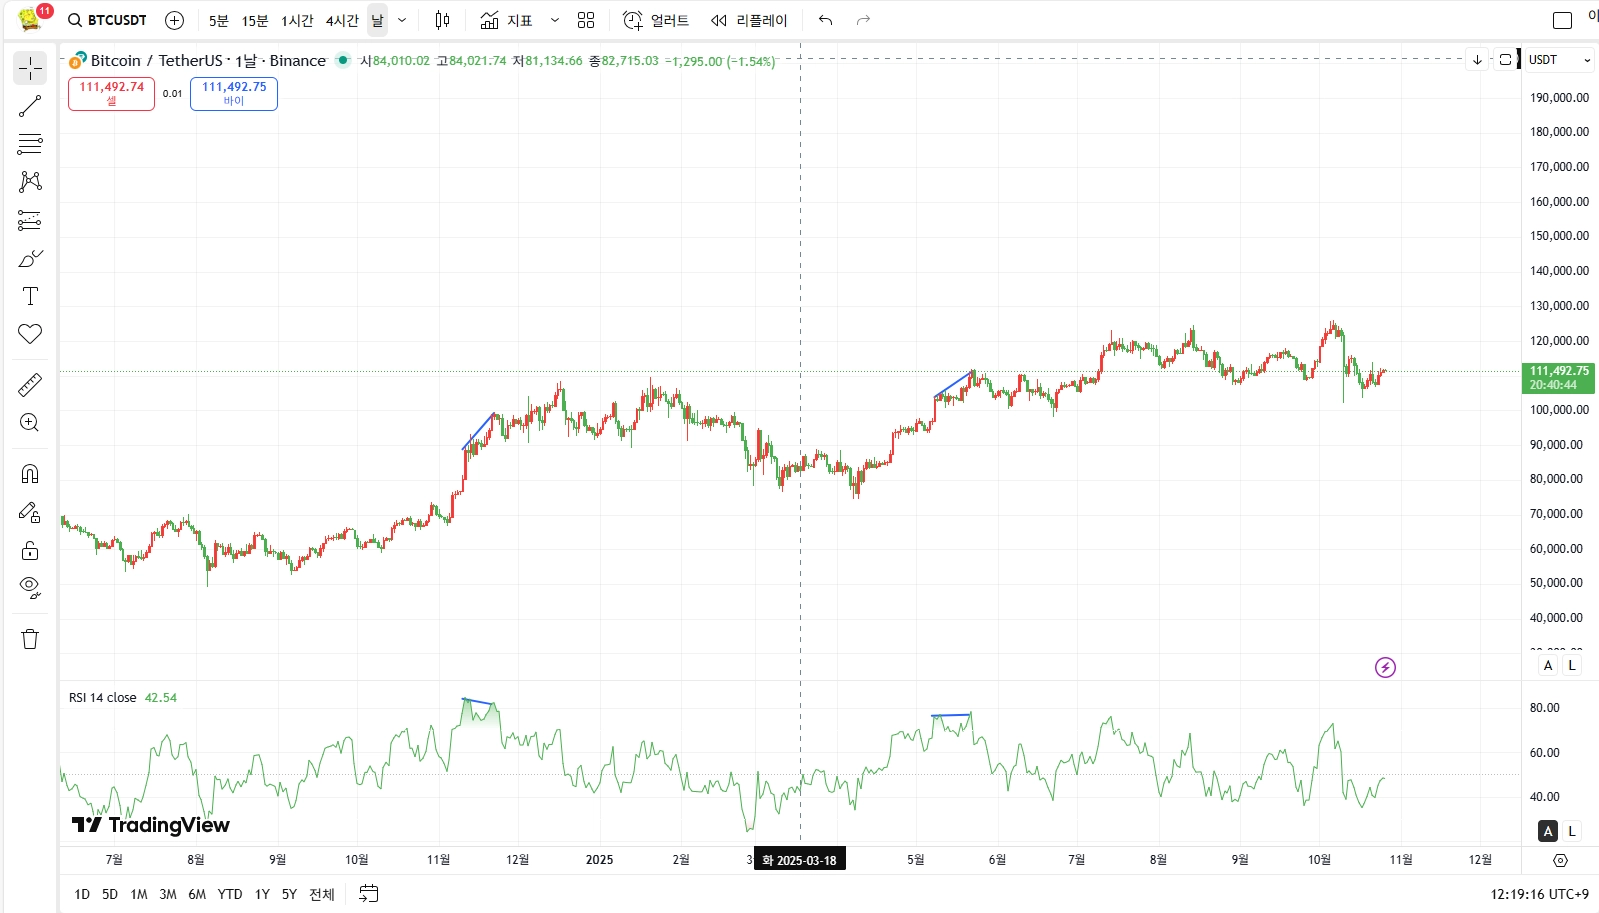Image resolution: width=1599 pixels, height=913 pixels.
Task: Select the text annotation tool
Action: coord(30,296)
